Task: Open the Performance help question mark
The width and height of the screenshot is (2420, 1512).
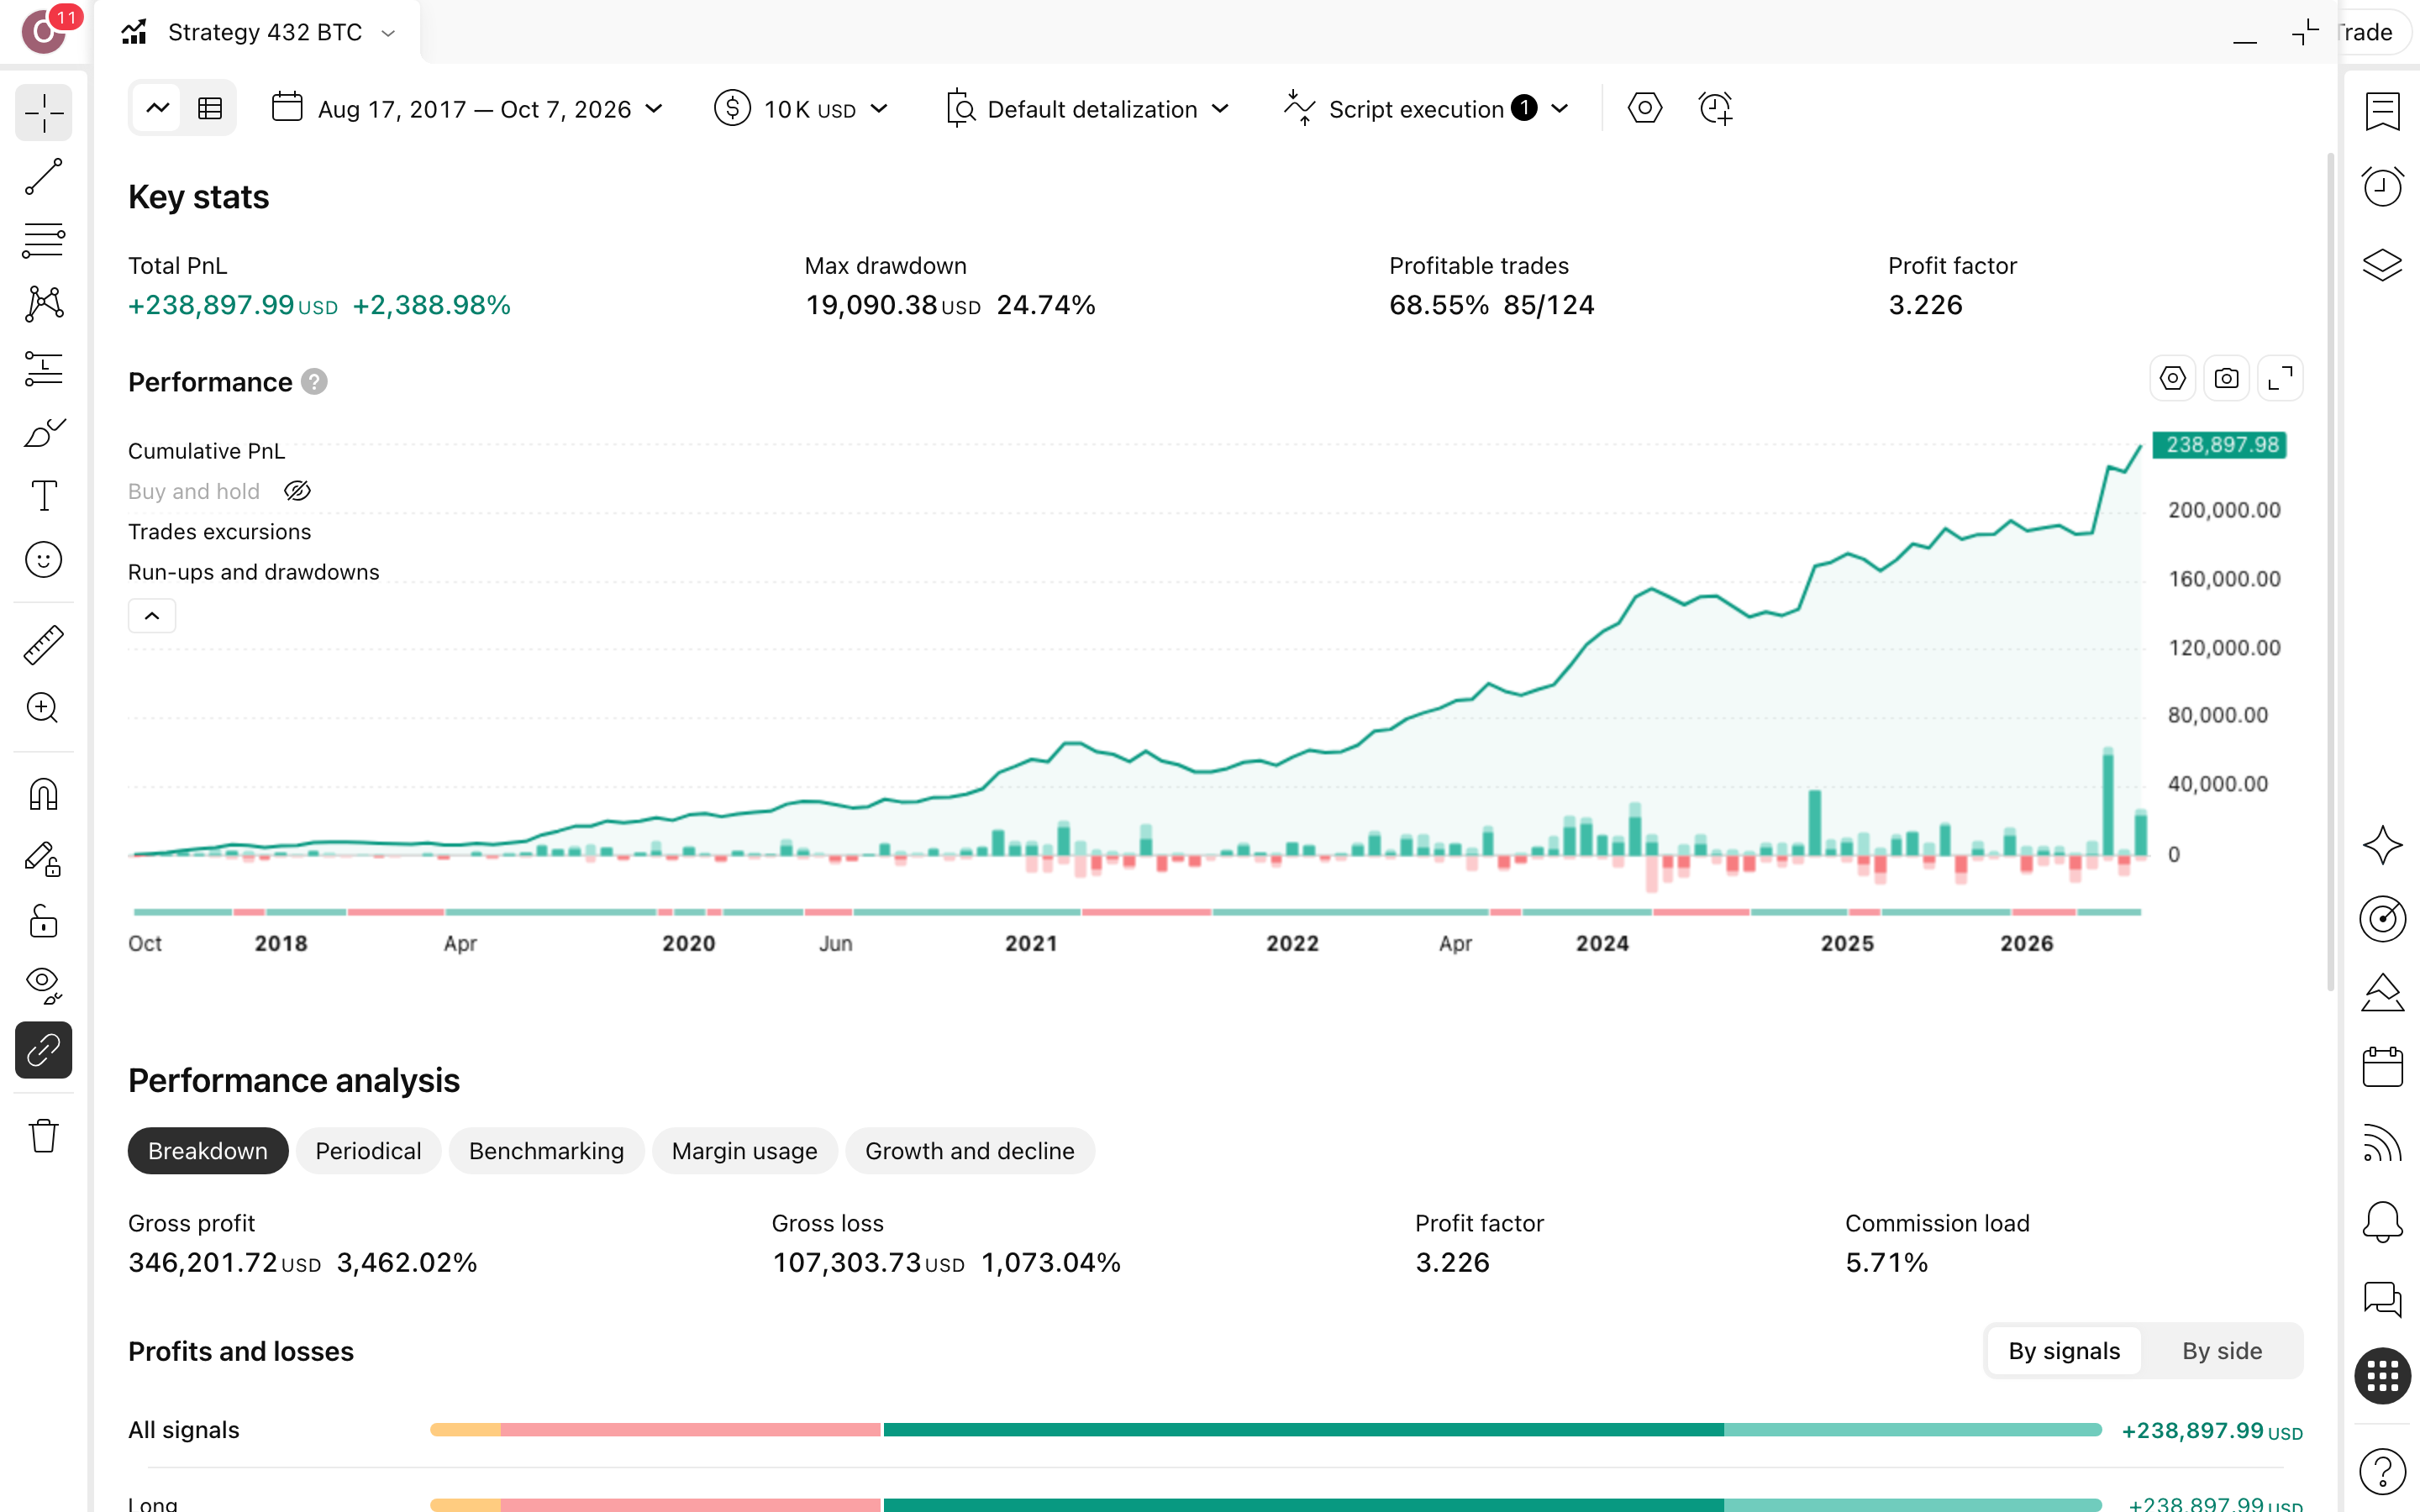Action: (x=314, y=382)
